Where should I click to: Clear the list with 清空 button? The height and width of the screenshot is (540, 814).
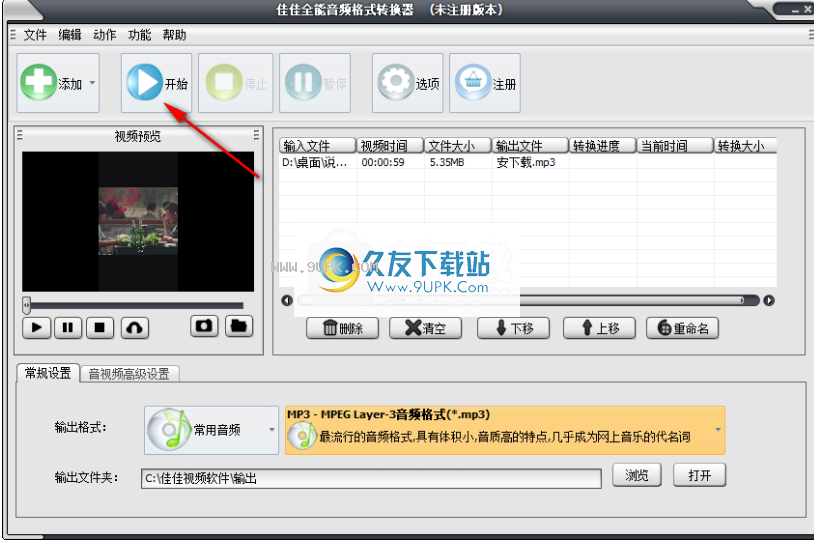point(426,328)
